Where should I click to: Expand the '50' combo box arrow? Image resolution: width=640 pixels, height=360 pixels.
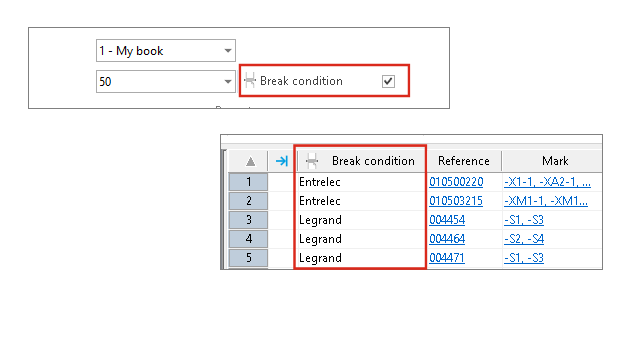tap(228, 82)
